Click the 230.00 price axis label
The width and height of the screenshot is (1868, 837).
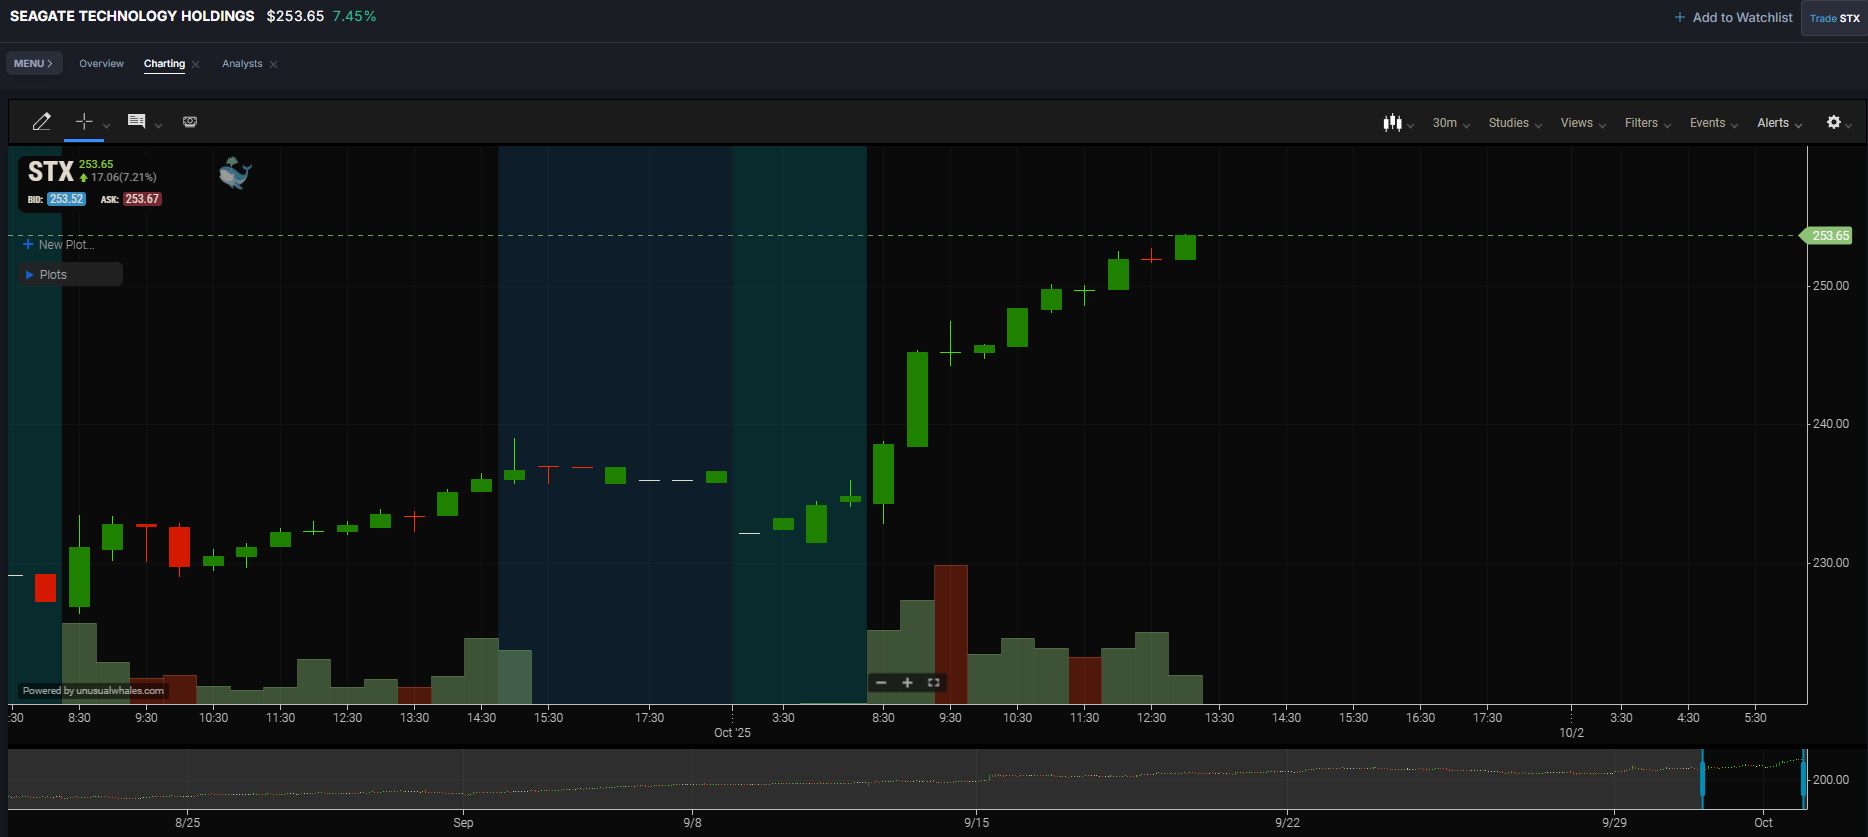(1831, 563)
